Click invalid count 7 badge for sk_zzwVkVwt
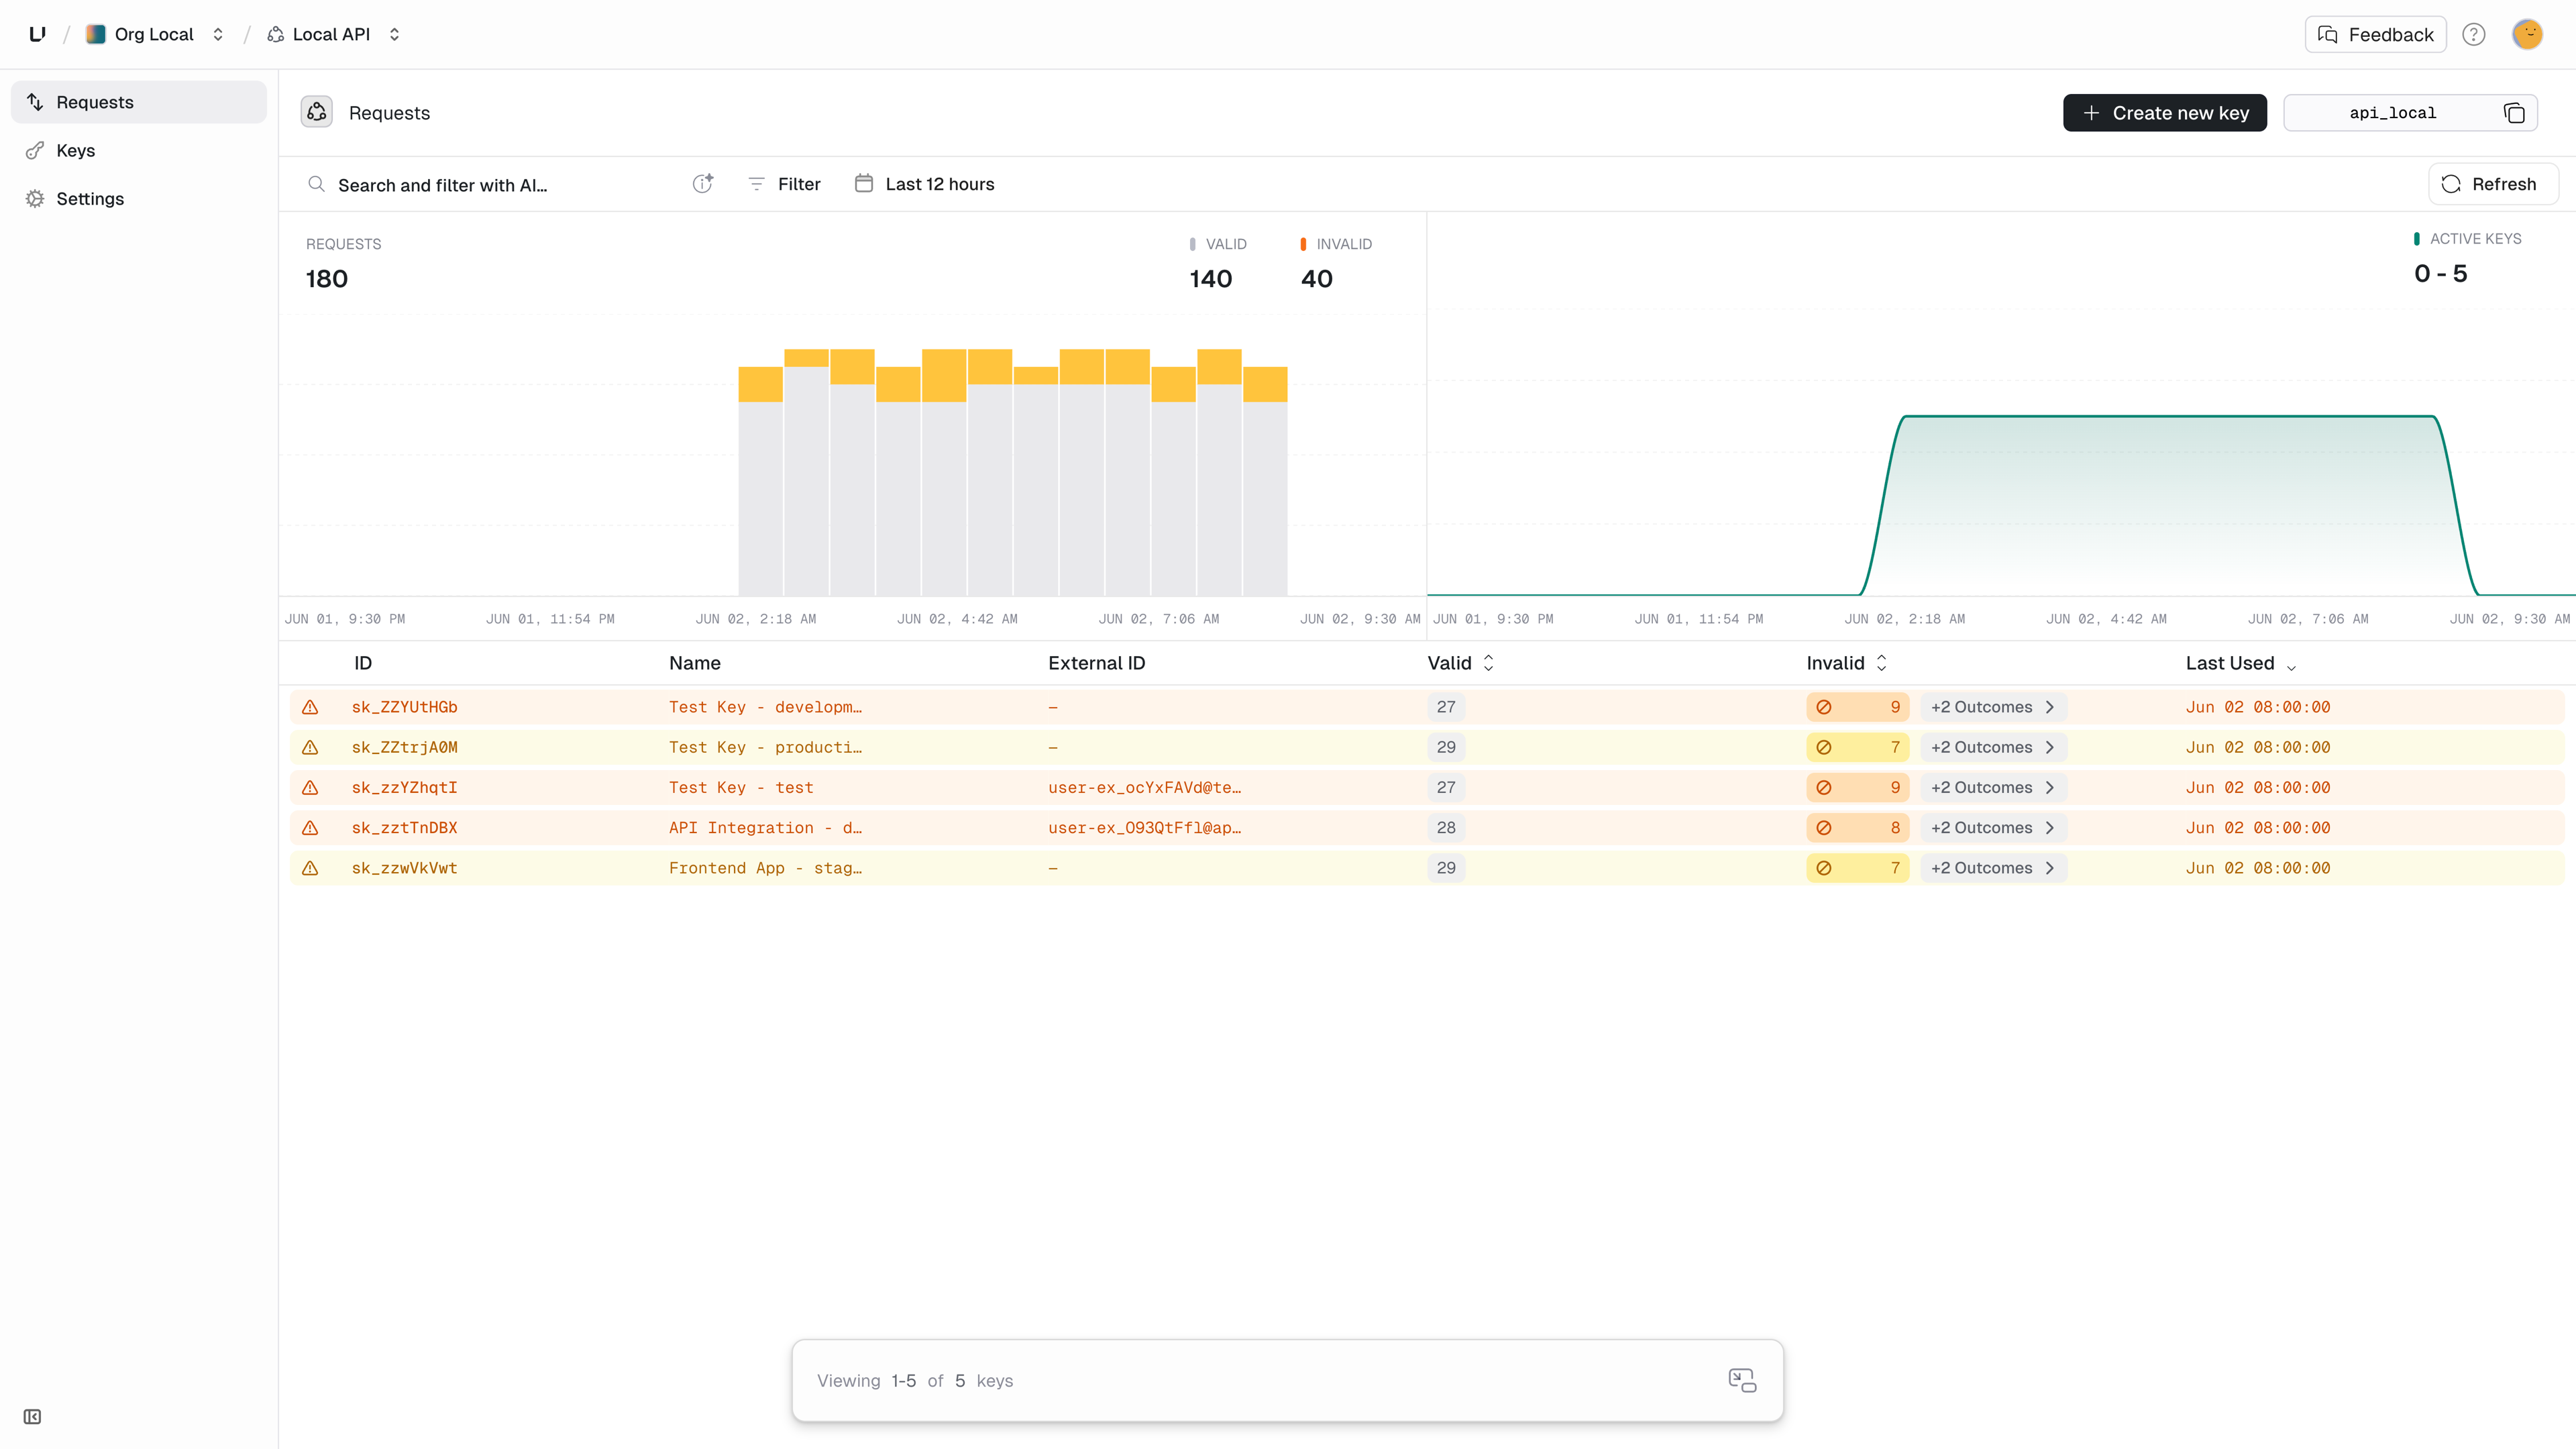 1858,868
